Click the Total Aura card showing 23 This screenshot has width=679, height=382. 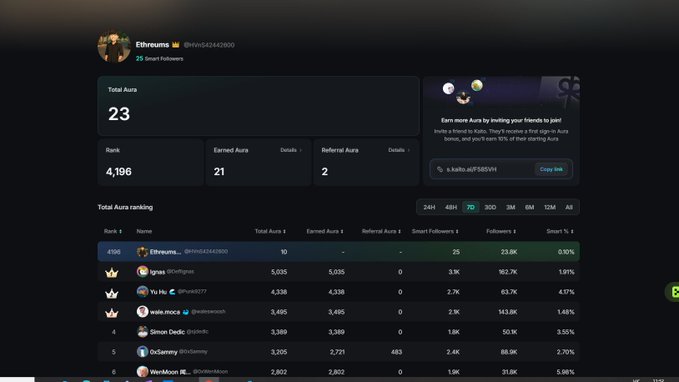click(259, 106)
